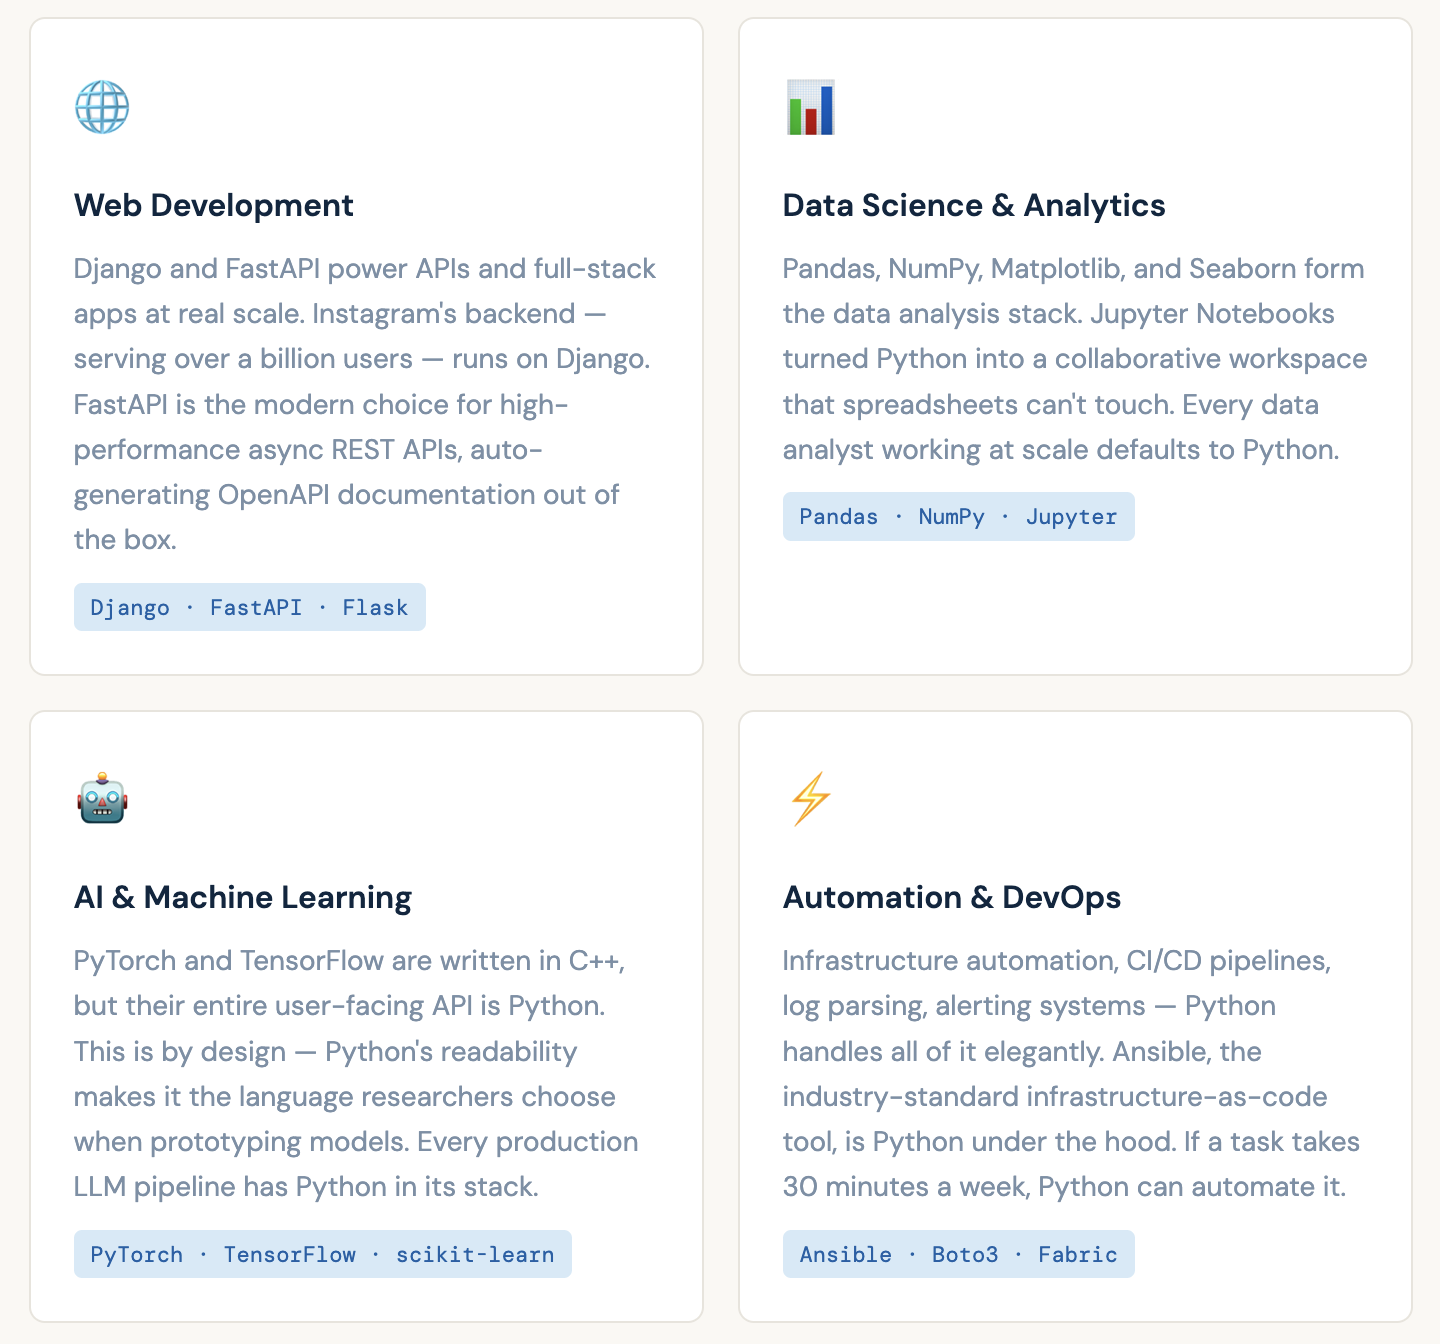Click the AI & Machine Learning title

(x=242, y=897)
